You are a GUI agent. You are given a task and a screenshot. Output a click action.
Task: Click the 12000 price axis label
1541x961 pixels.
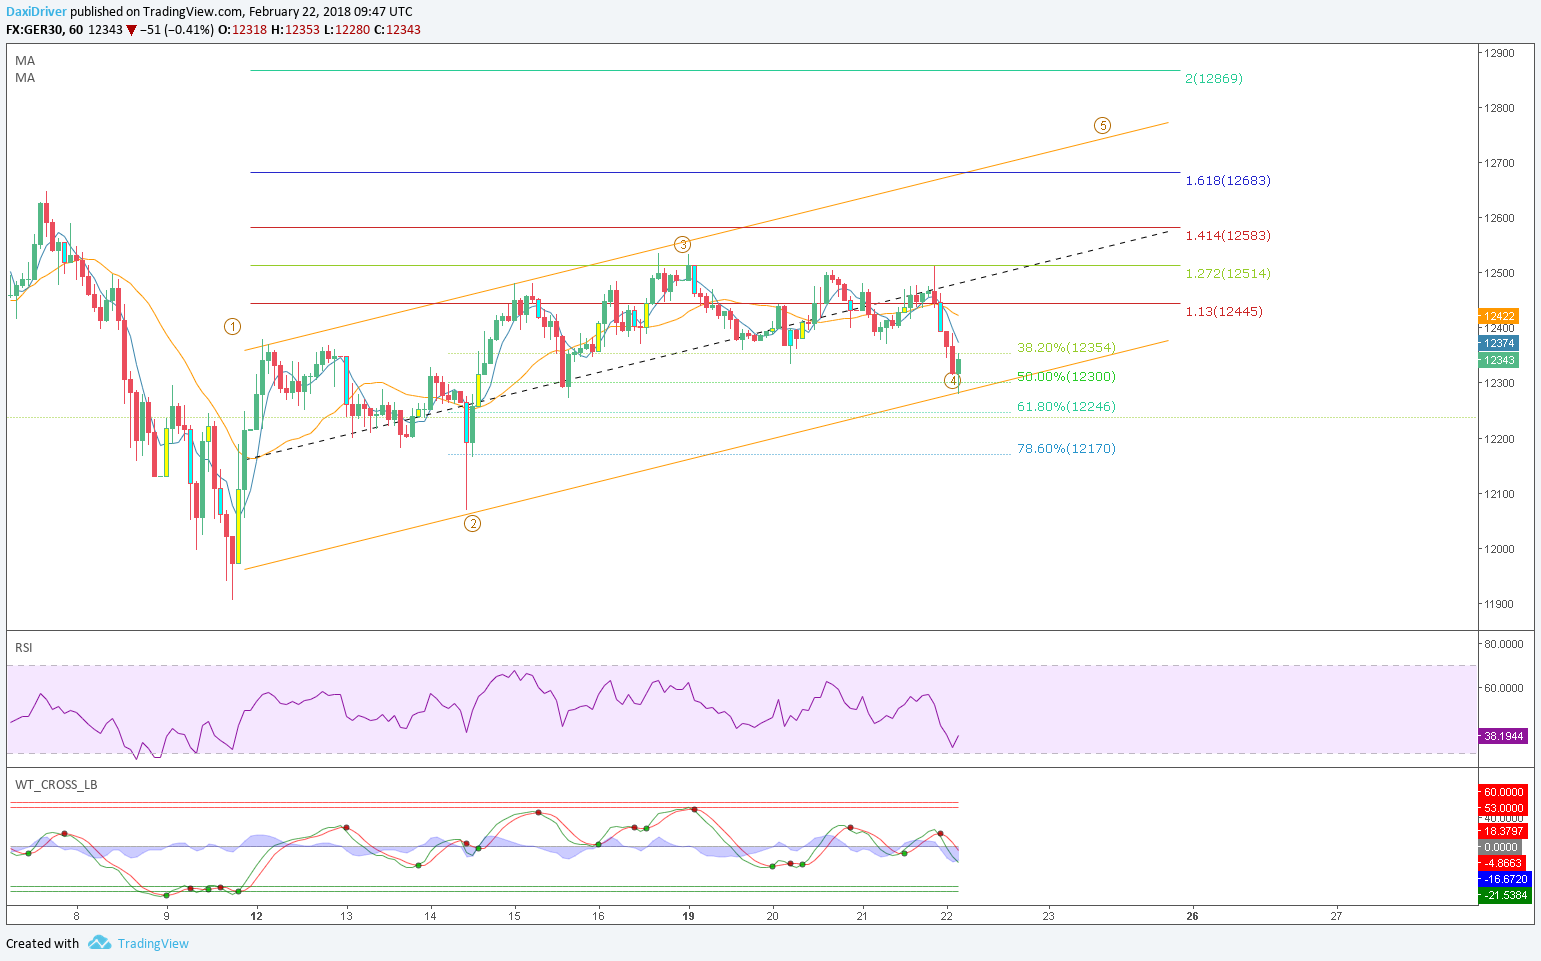pos(1499,549)
